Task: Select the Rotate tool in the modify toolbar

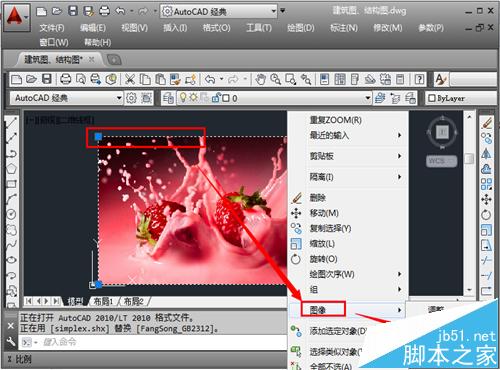Action: click(486, 215)
